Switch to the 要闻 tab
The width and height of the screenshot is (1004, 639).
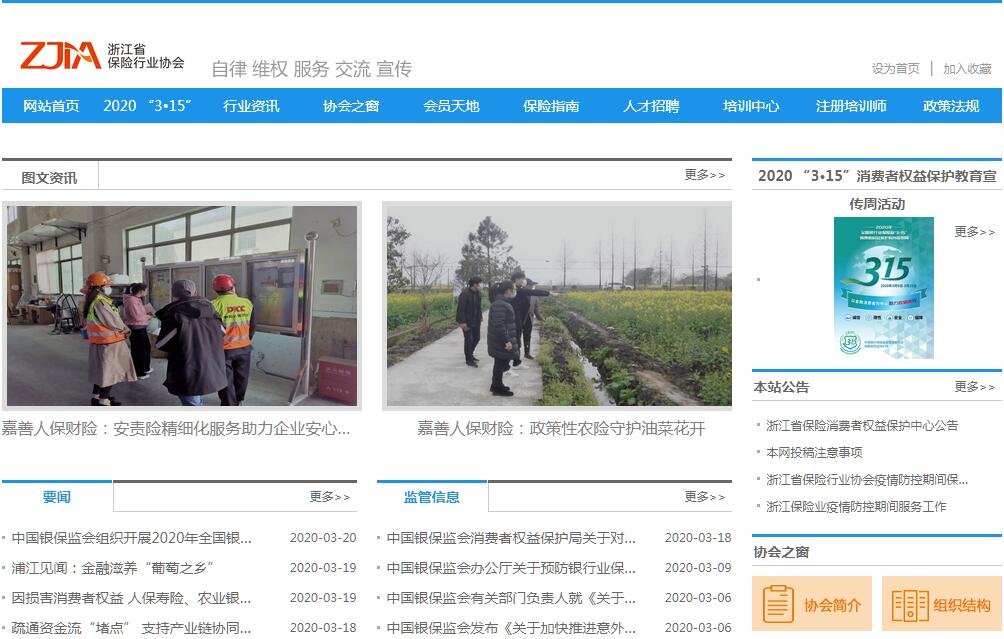57,497
